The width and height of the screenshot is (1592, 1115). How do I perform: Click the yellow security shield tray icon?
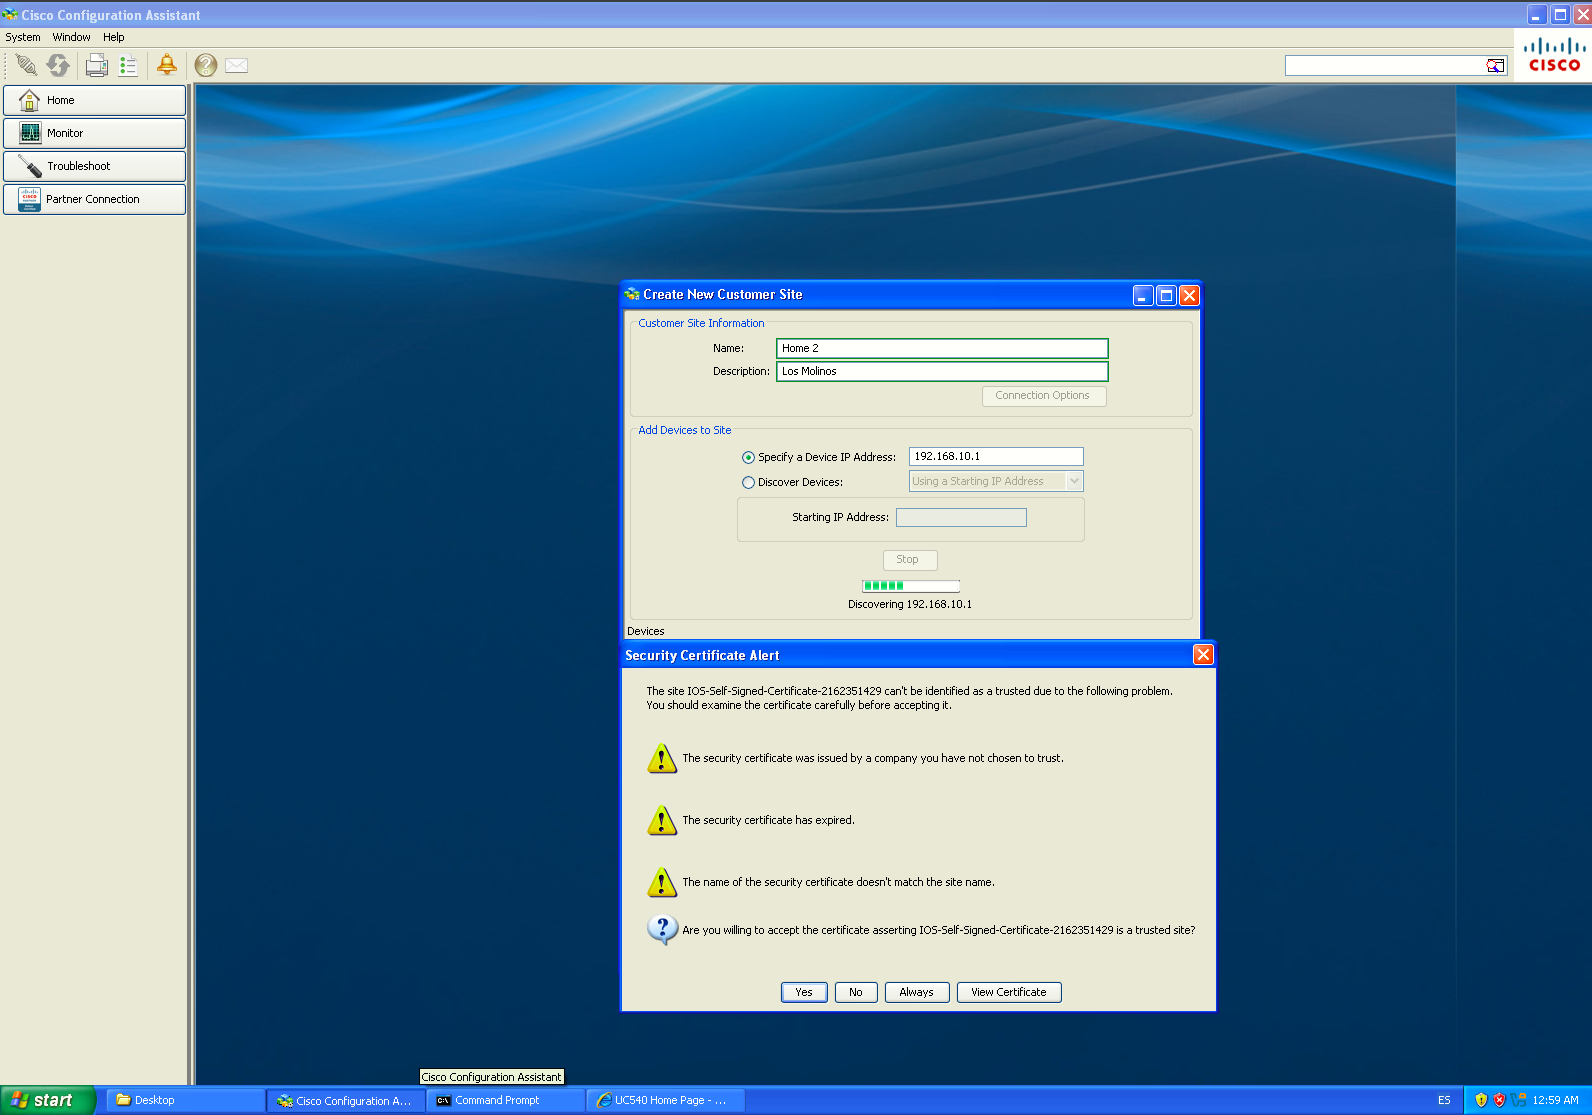(1481, 1100)
